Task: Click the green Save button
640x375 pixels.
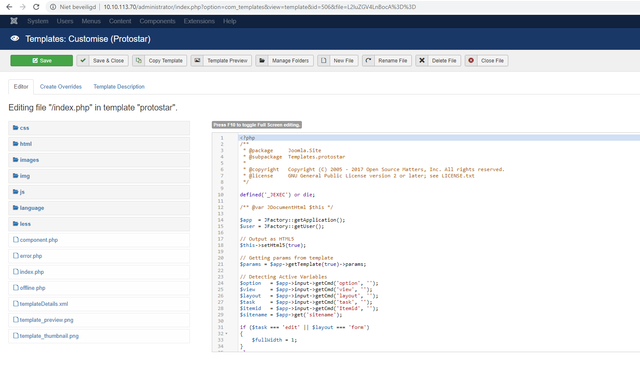Action: click(42, 60)
